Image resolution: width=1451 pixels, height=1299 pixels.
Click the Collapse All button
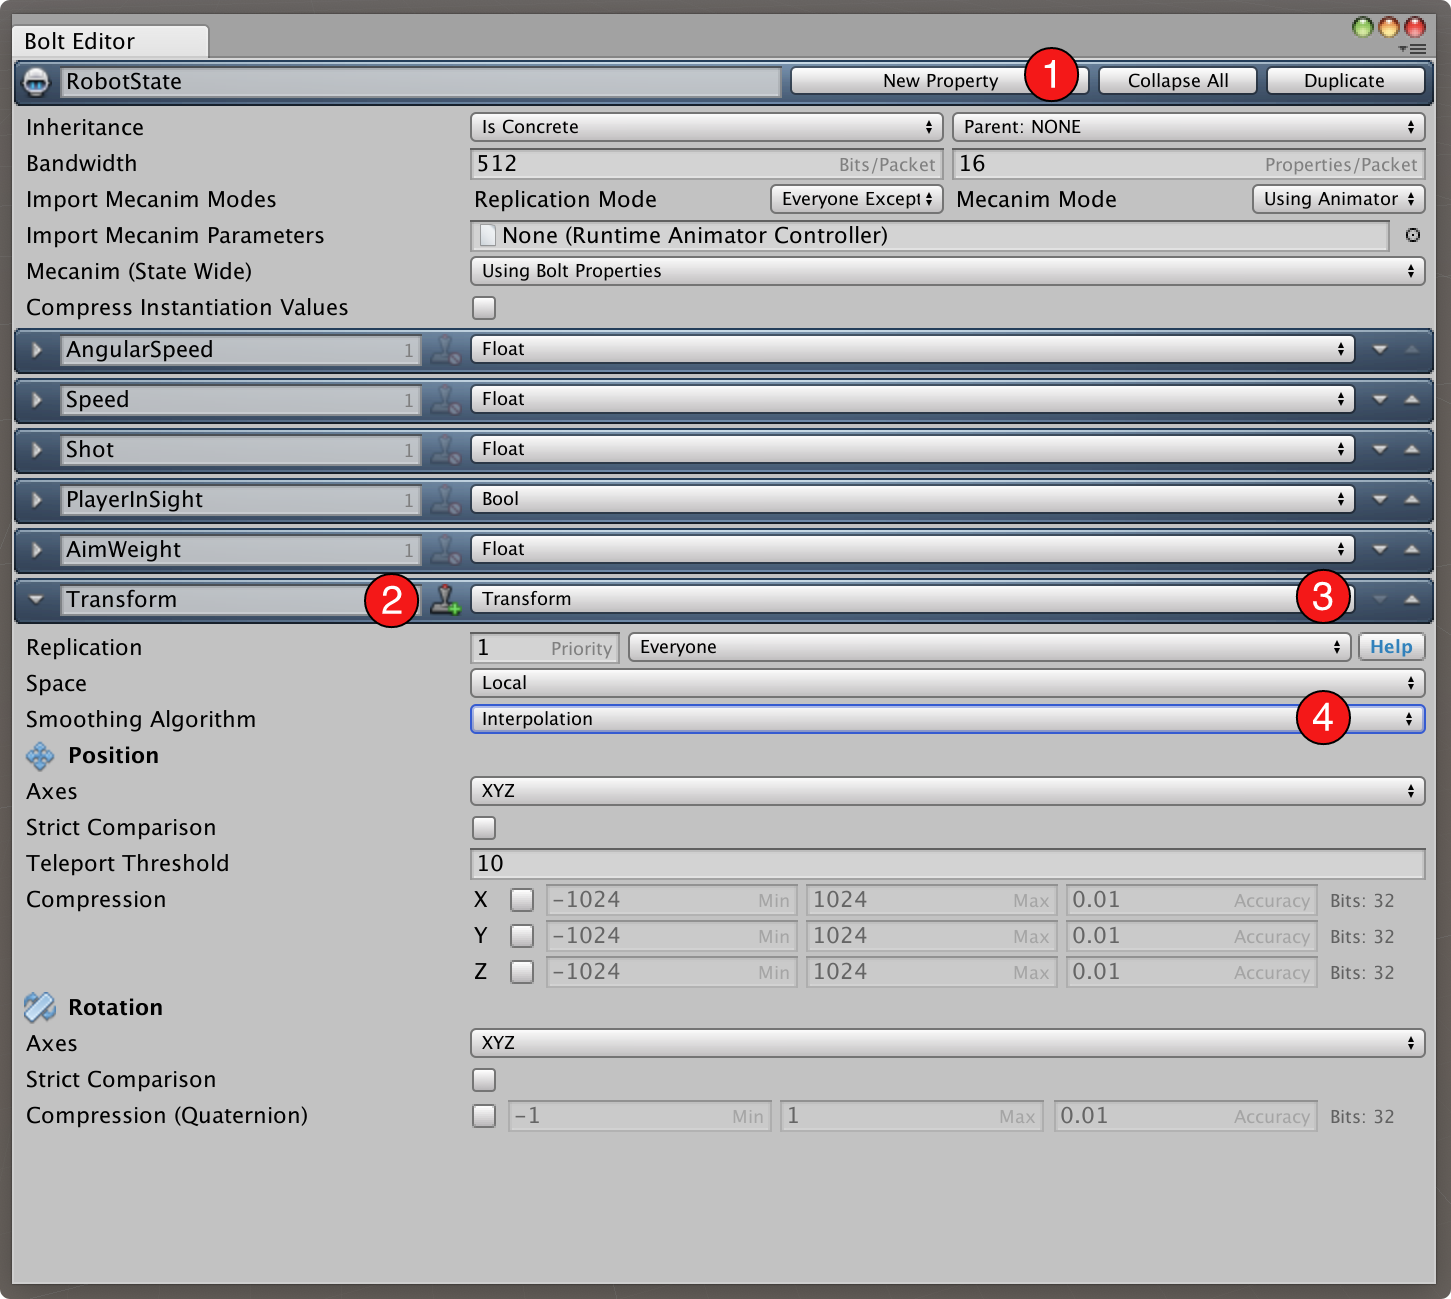[1178, 81]
